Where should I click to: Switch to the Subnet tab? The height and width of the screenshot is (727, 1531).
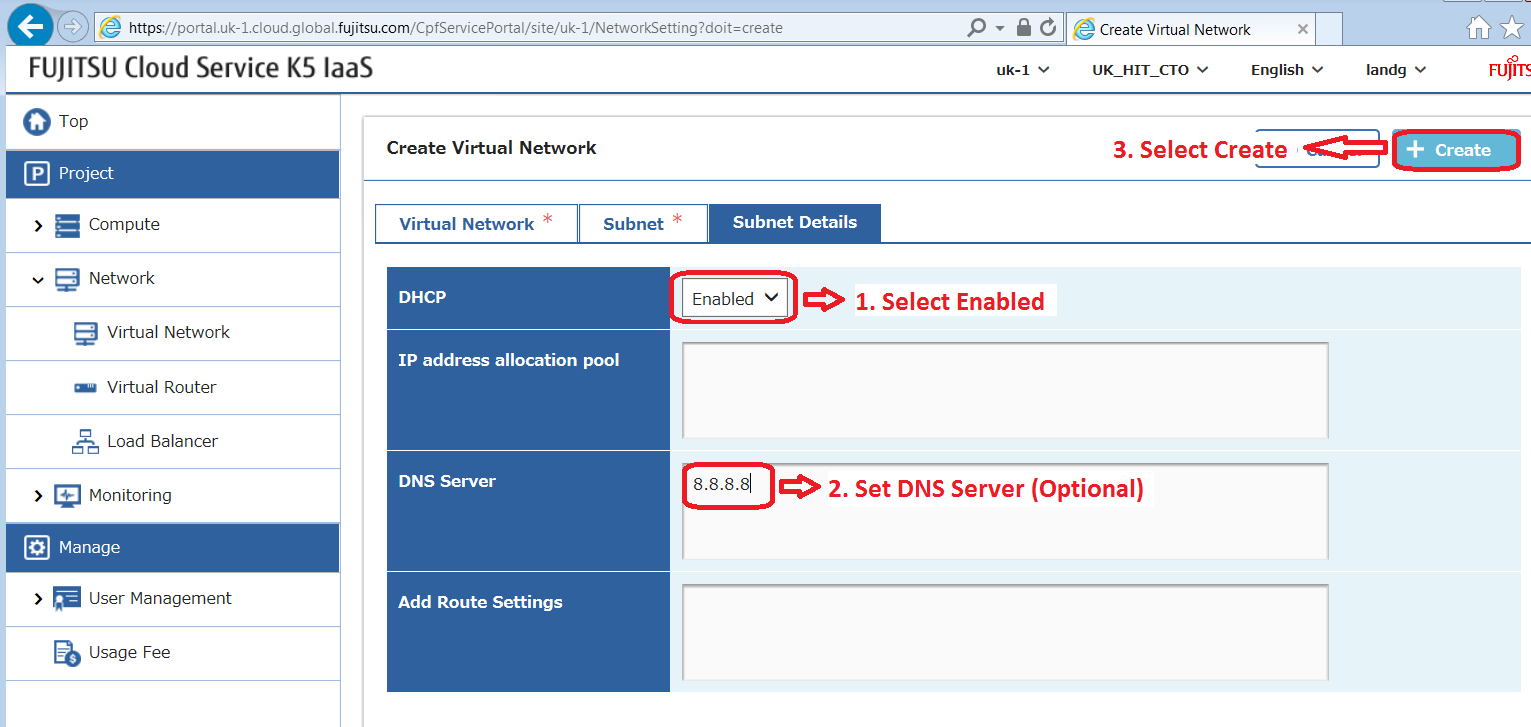(643, 223)
